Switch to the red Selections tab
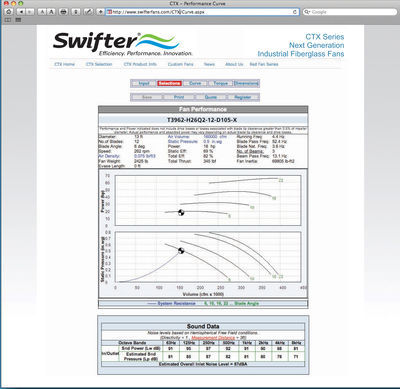 pos(169,83)
